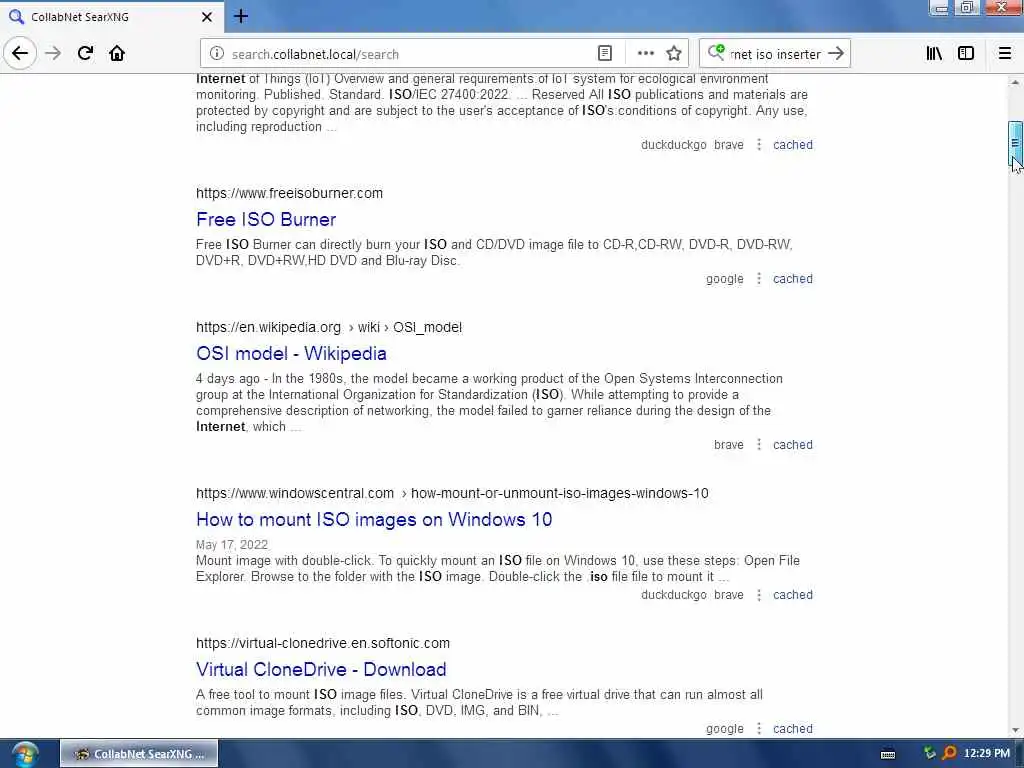The height and width of the screenshot is (768, 1024).
Task: Open page actions three-dot menu
Action: click(646, 54)
